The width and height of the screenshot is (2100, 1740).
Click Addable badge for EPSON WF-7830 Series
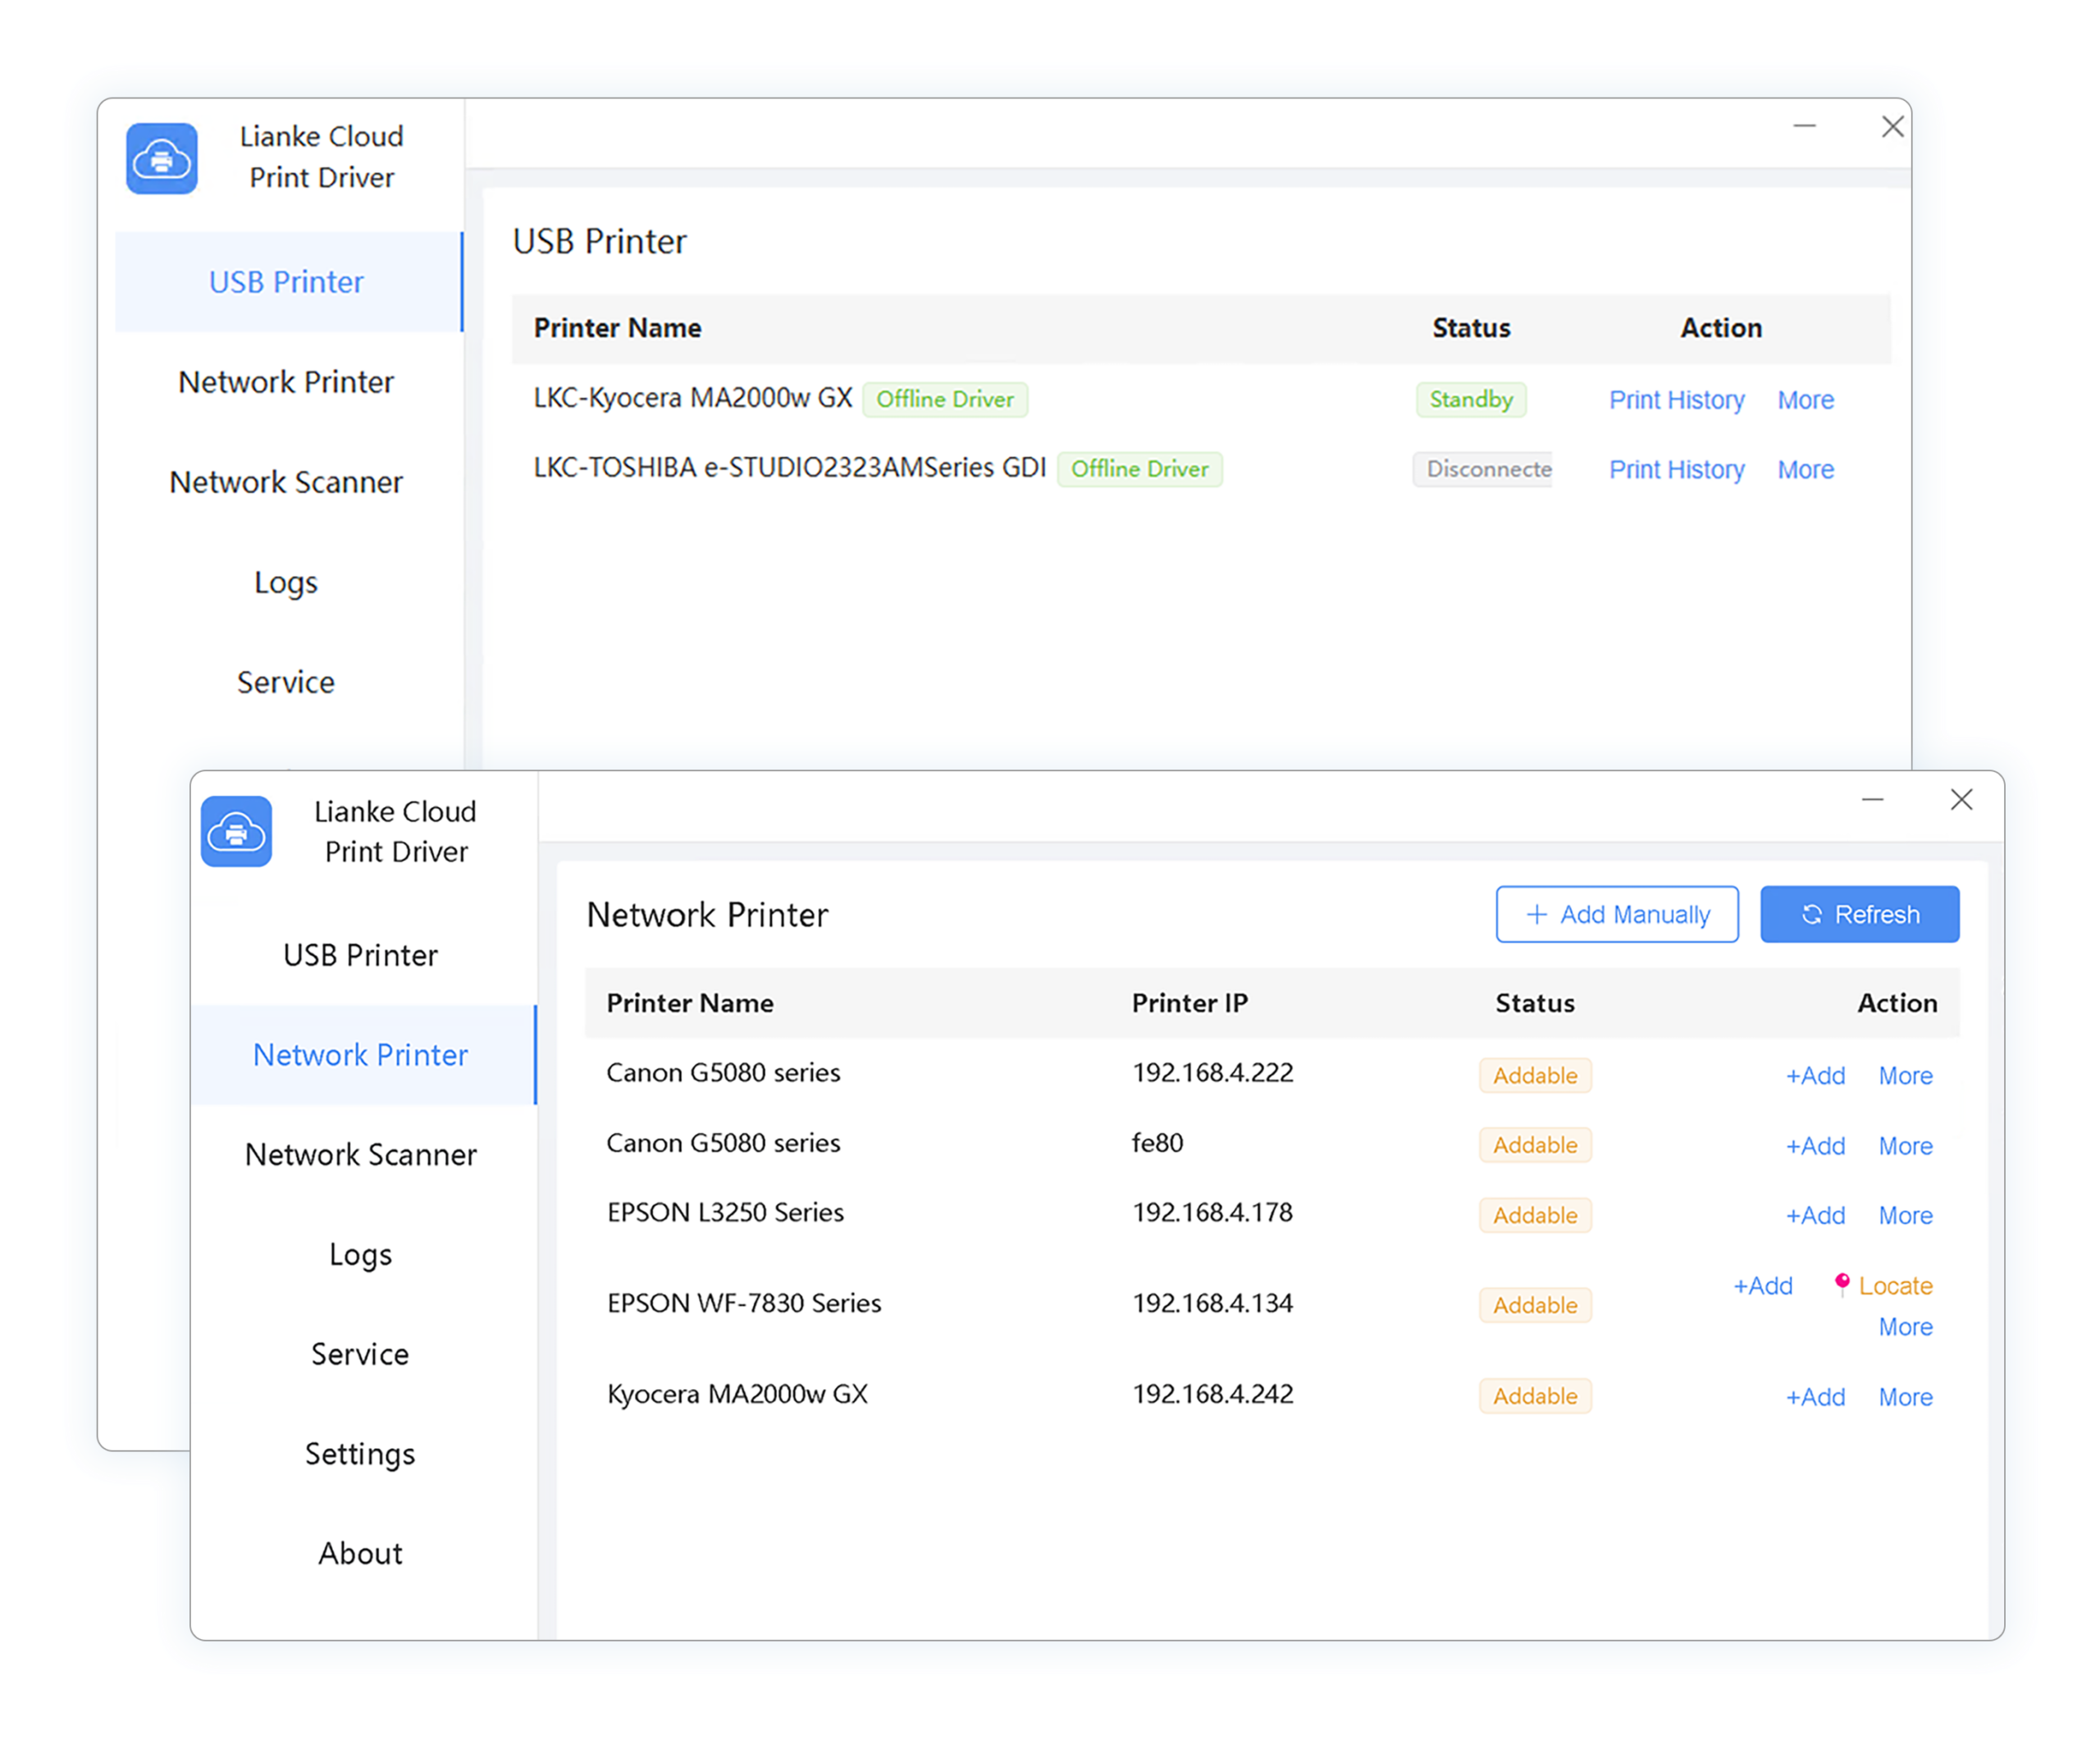[1535, 1305]
